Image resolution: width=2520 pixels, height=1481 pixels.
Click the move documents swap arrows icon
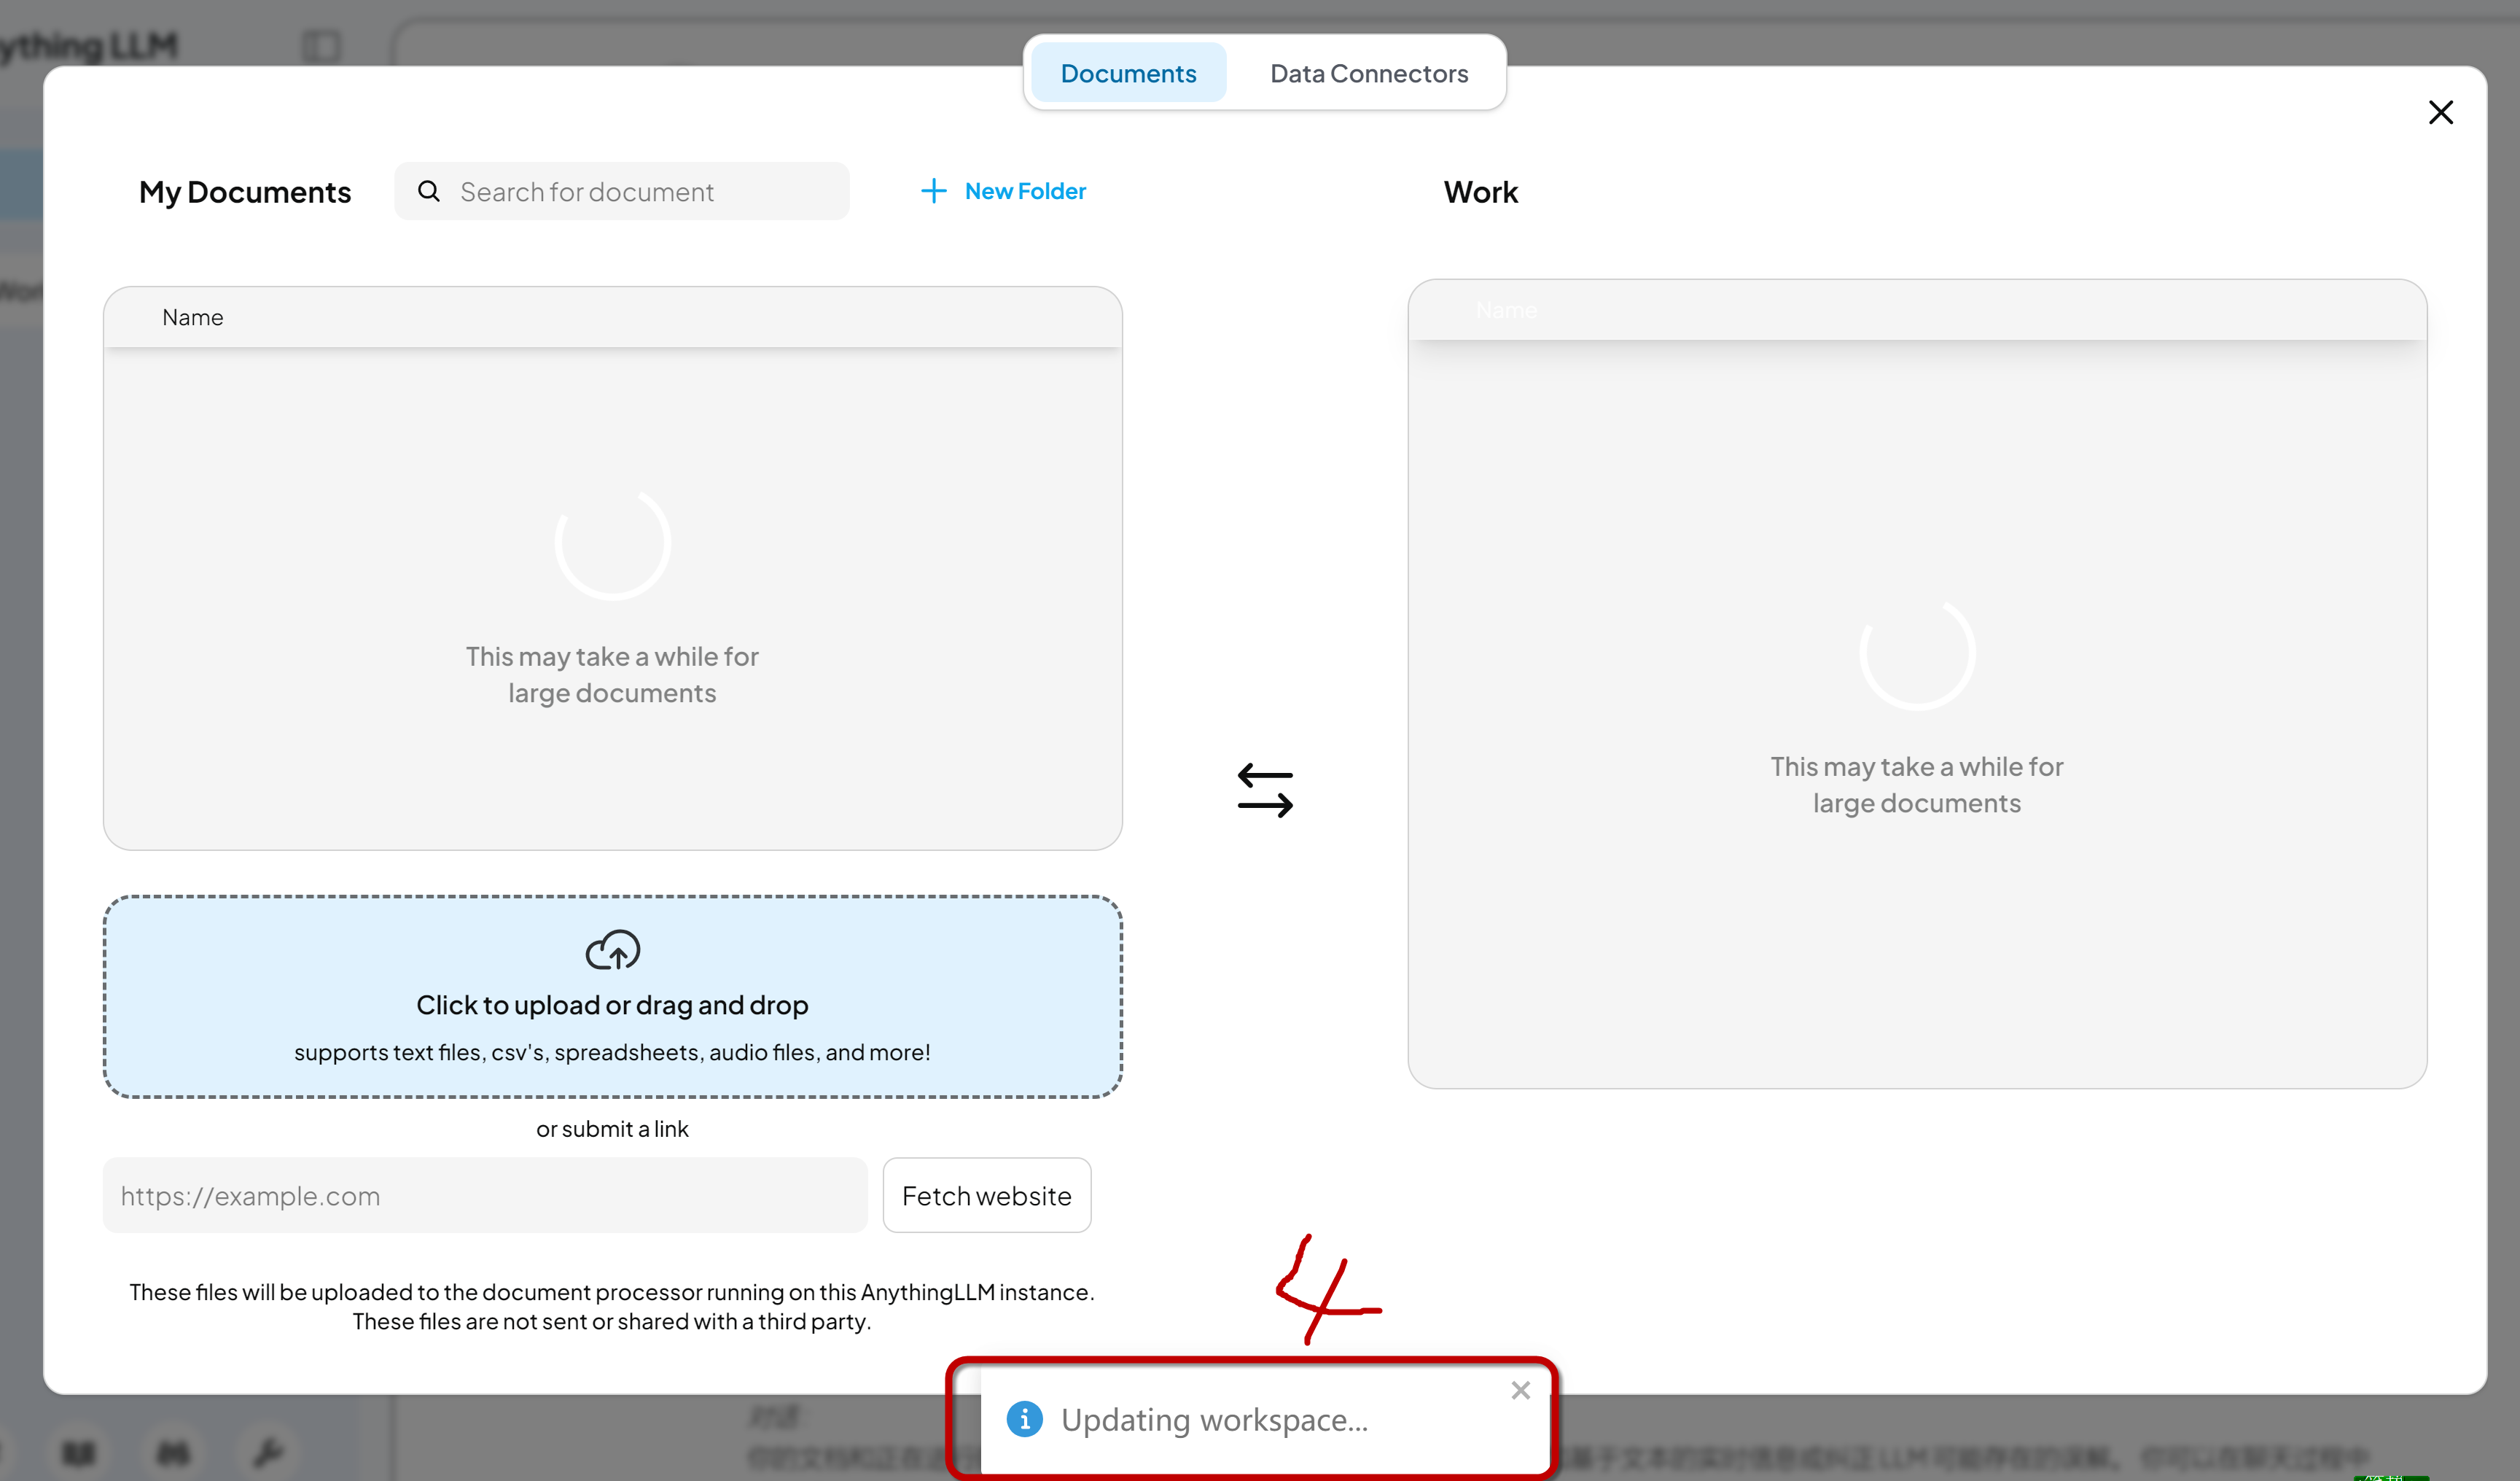[1265, 790]
